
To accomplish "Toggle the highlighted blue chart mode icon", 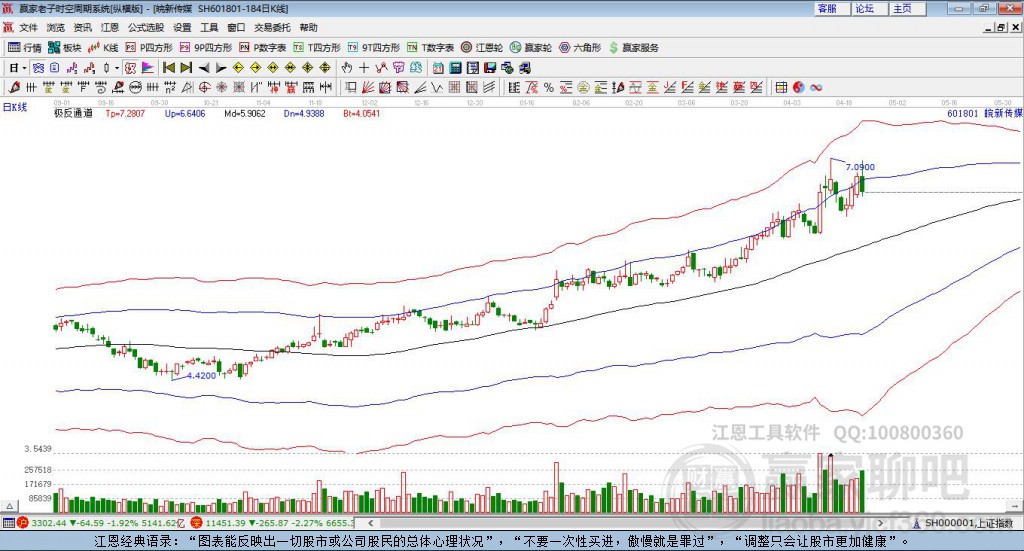I will pos(38,68).
